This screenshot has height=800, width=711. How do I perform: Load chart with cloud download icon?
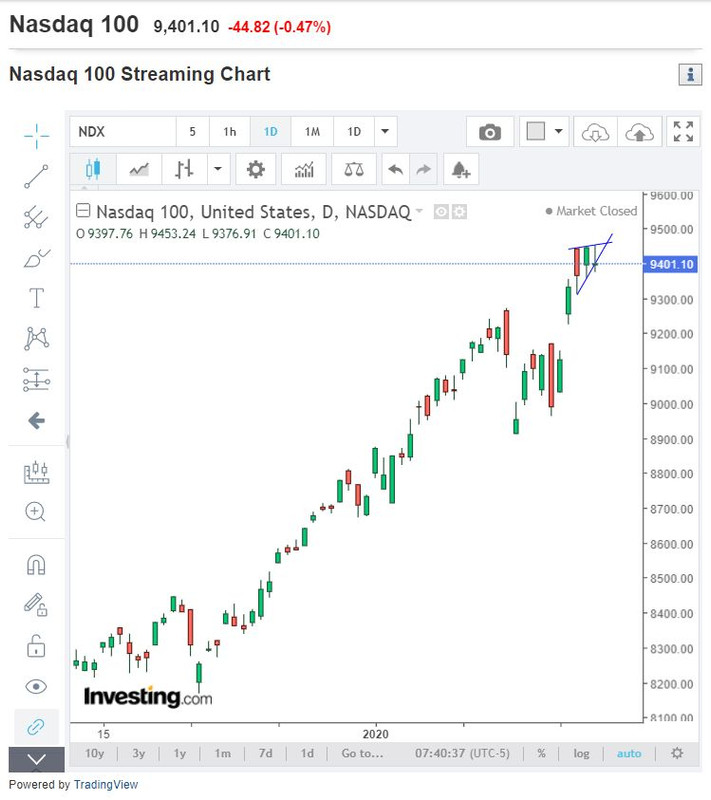click(x=595, y=132)
